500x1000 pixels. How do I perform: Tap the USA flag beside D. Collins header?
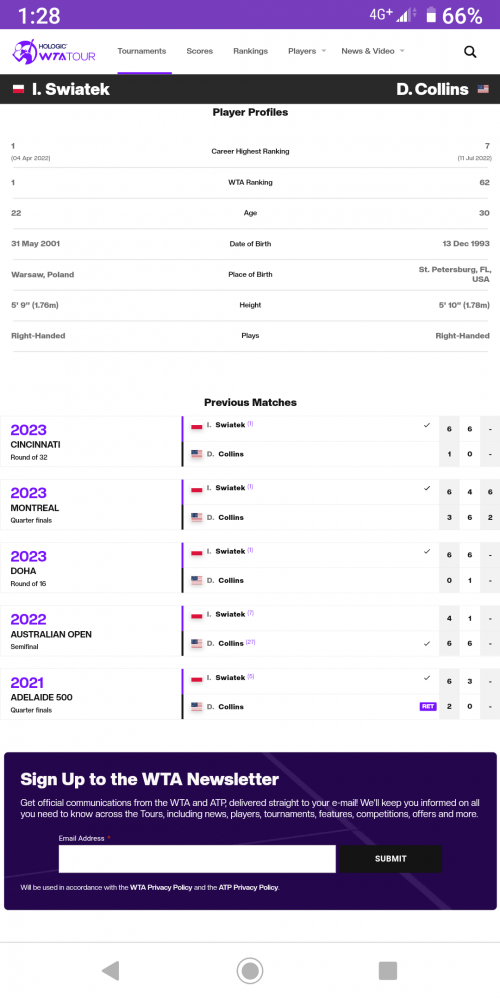[483, 89]
